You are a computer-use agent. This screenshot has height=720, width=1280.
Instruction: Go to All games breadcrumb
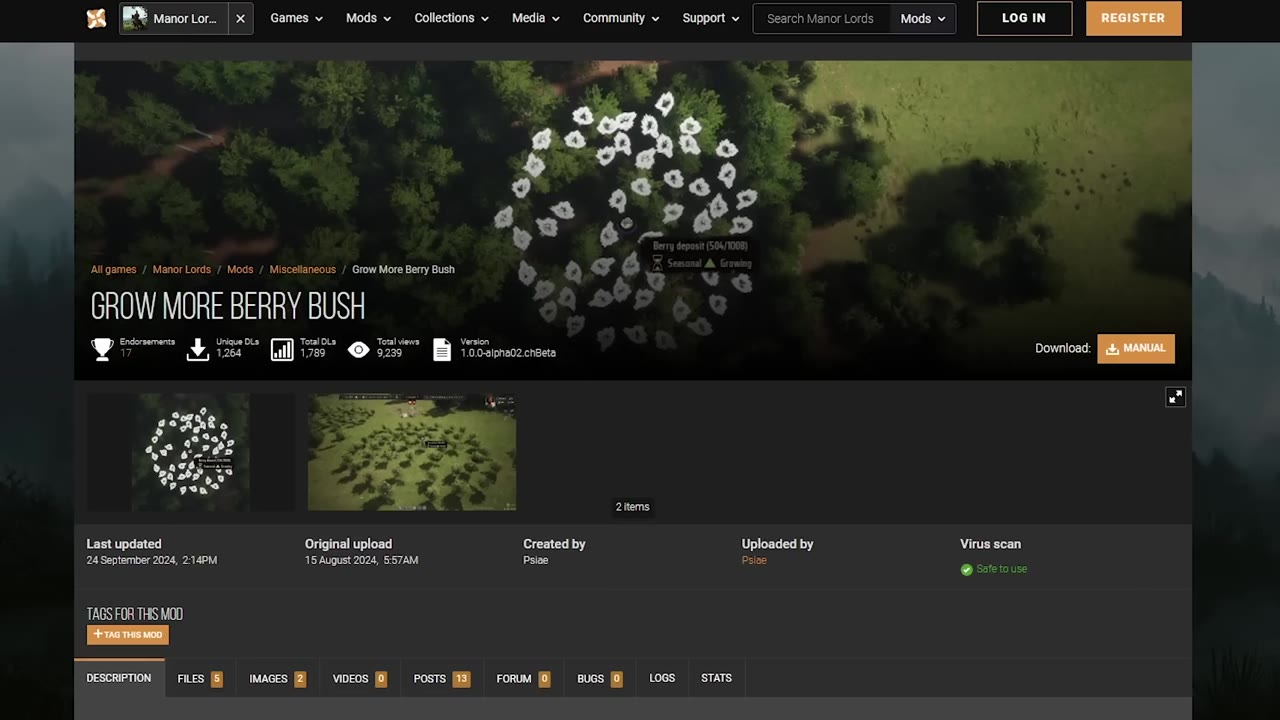click(113, 270)
